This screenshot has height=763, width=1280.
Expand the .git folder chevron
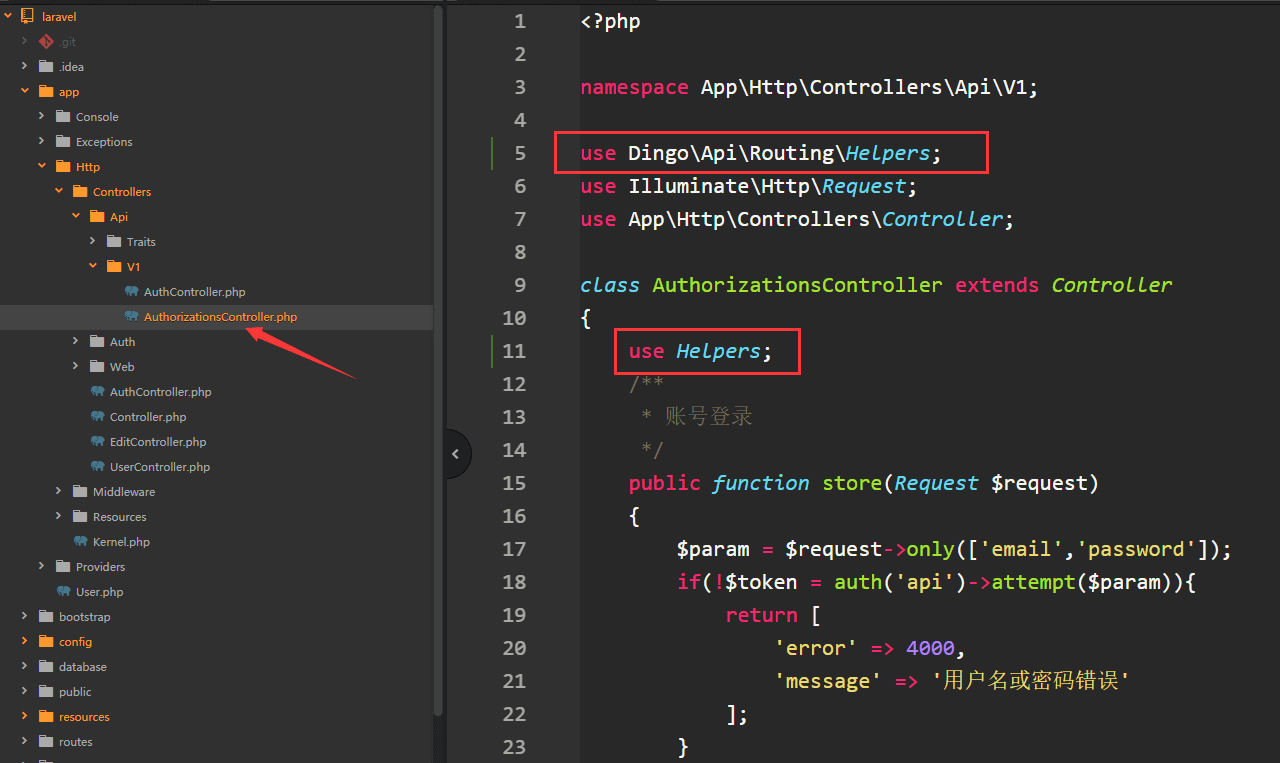[24, 42]
